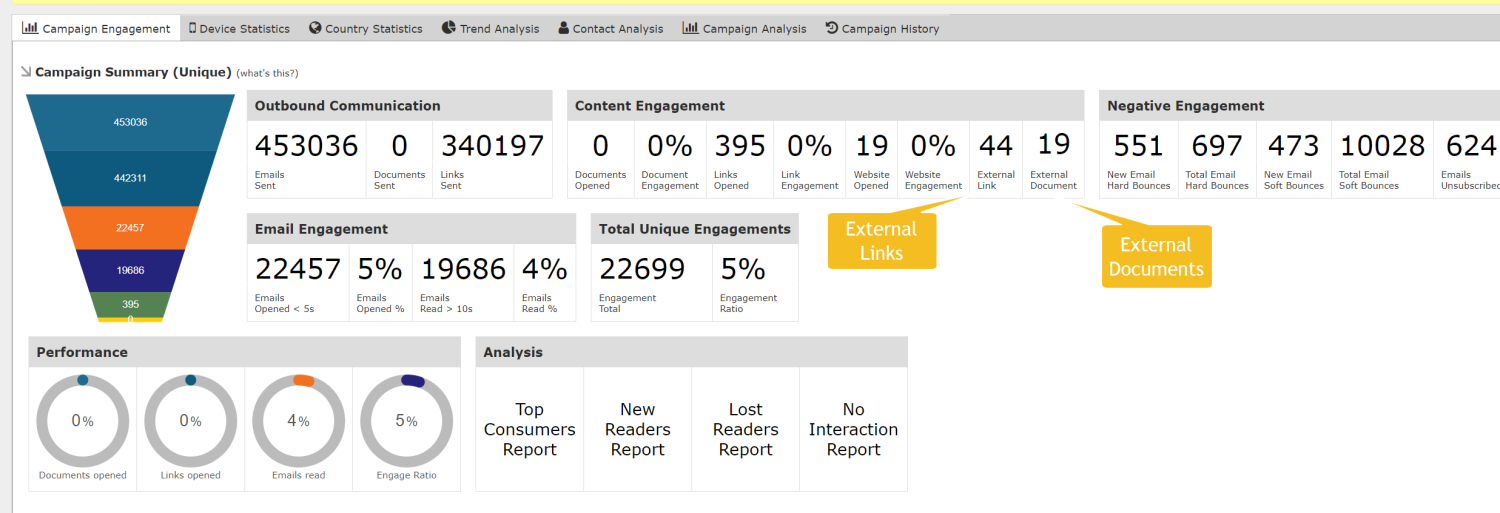
Task: Click the Campaign Analysis bar chart icon
Action: (x=690, y=28)
